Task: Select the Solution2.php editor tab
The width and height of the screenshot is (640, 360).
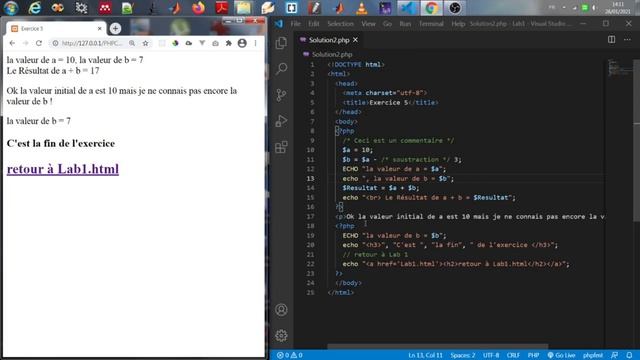Action: [x=329, y=40]
